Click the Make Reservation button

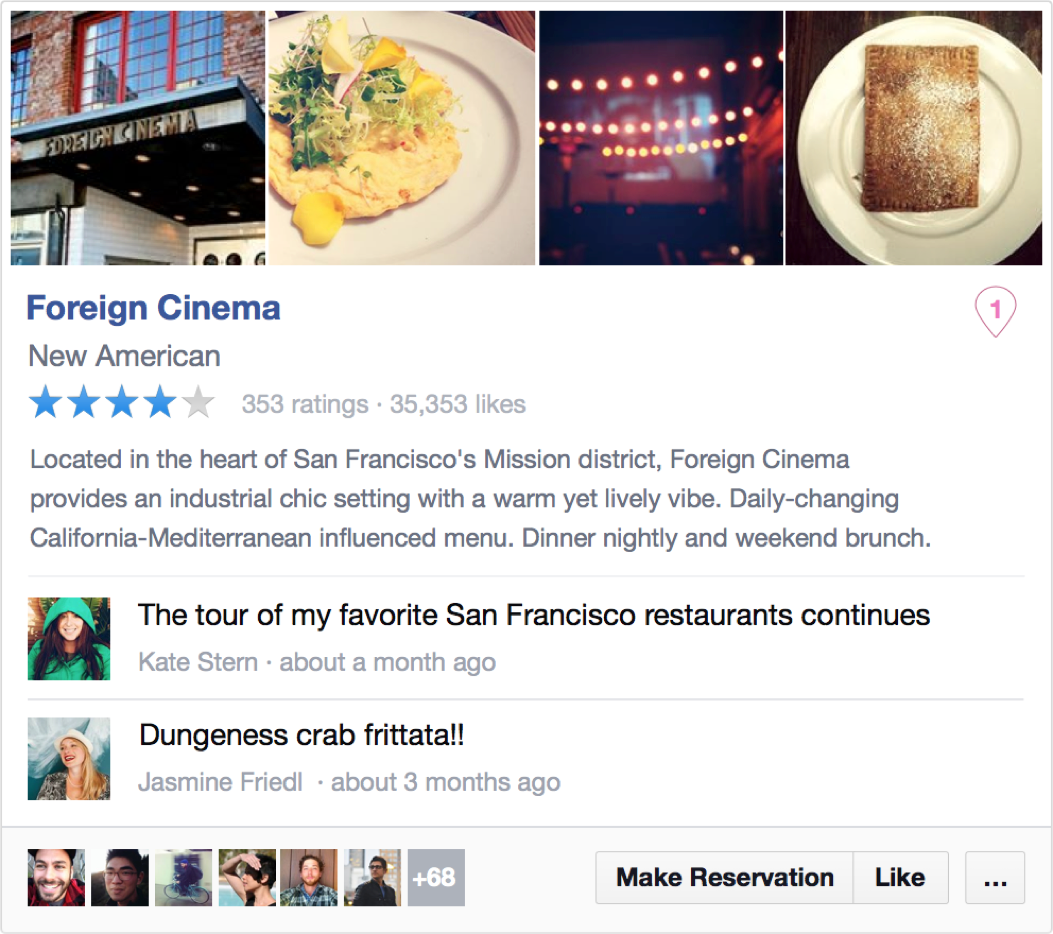click(724, 877)
